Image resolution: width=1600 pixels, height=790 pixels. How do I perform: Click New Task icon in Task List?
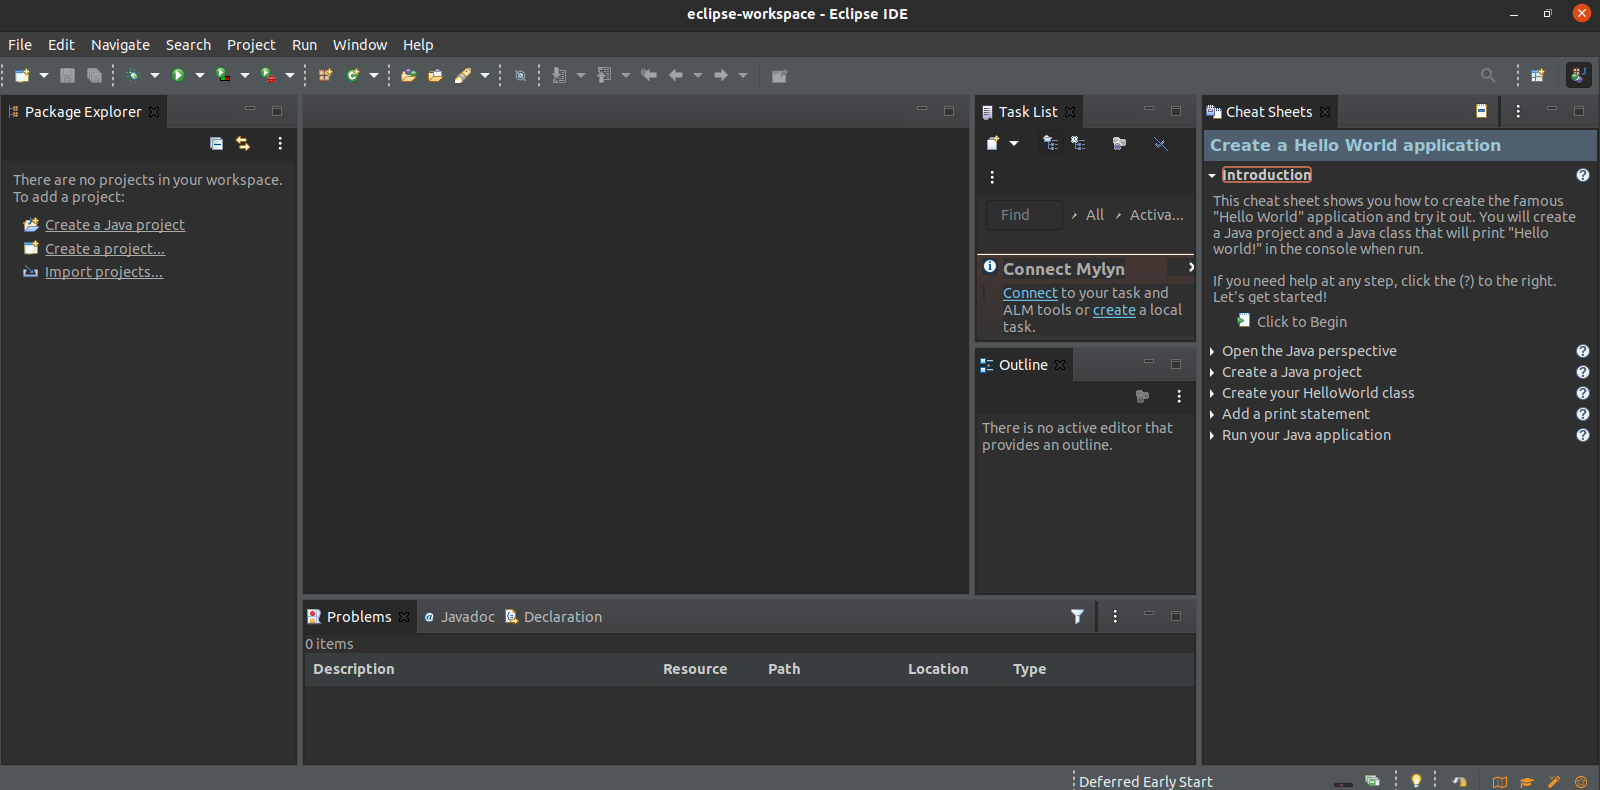tap(993, 143)
